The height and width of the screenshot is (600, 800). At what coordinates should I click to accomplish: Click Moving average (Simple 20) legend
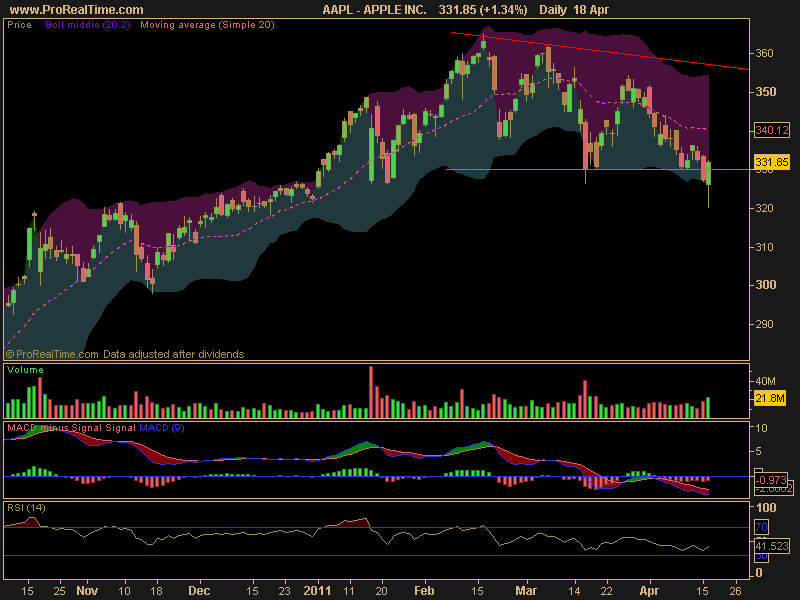pos(207,24)
